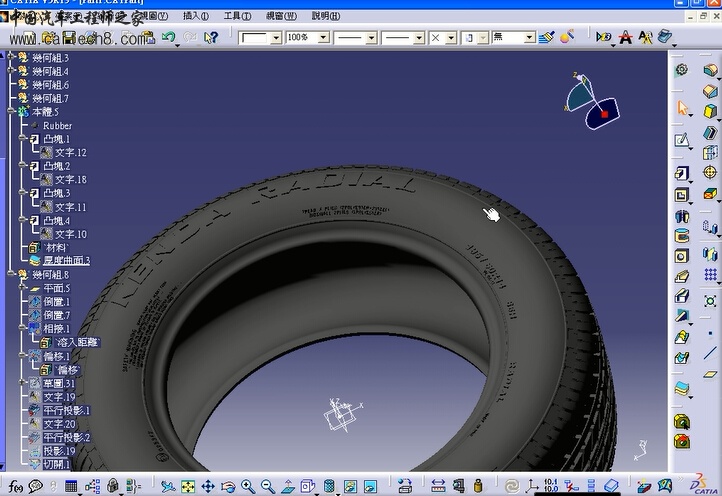This screenshot has height=496, width=722.
Task: Select the Mirror tool
Action: 710,254
